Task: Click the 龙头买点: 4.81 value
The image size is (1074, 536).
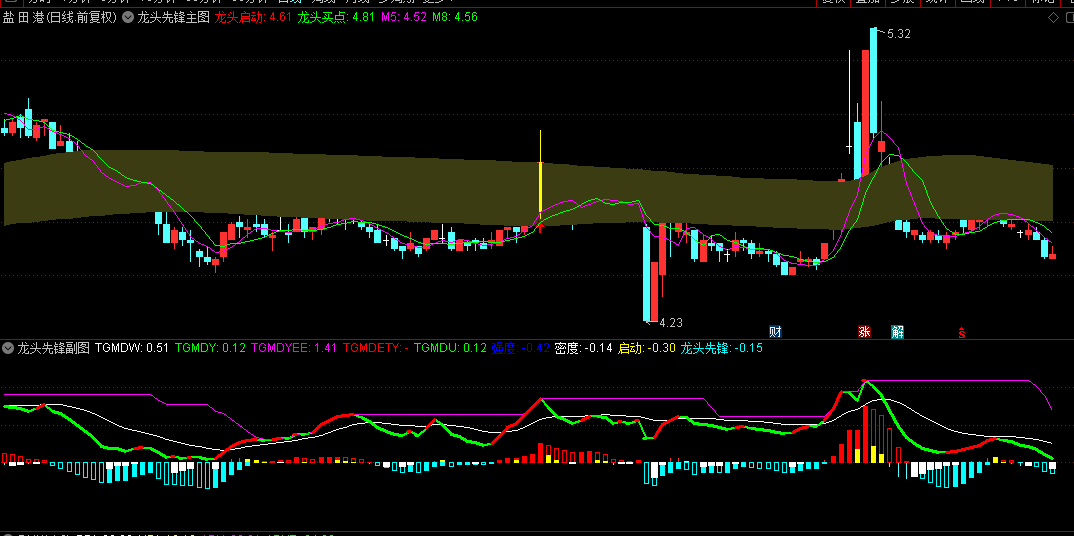Action: click(336, 18)
